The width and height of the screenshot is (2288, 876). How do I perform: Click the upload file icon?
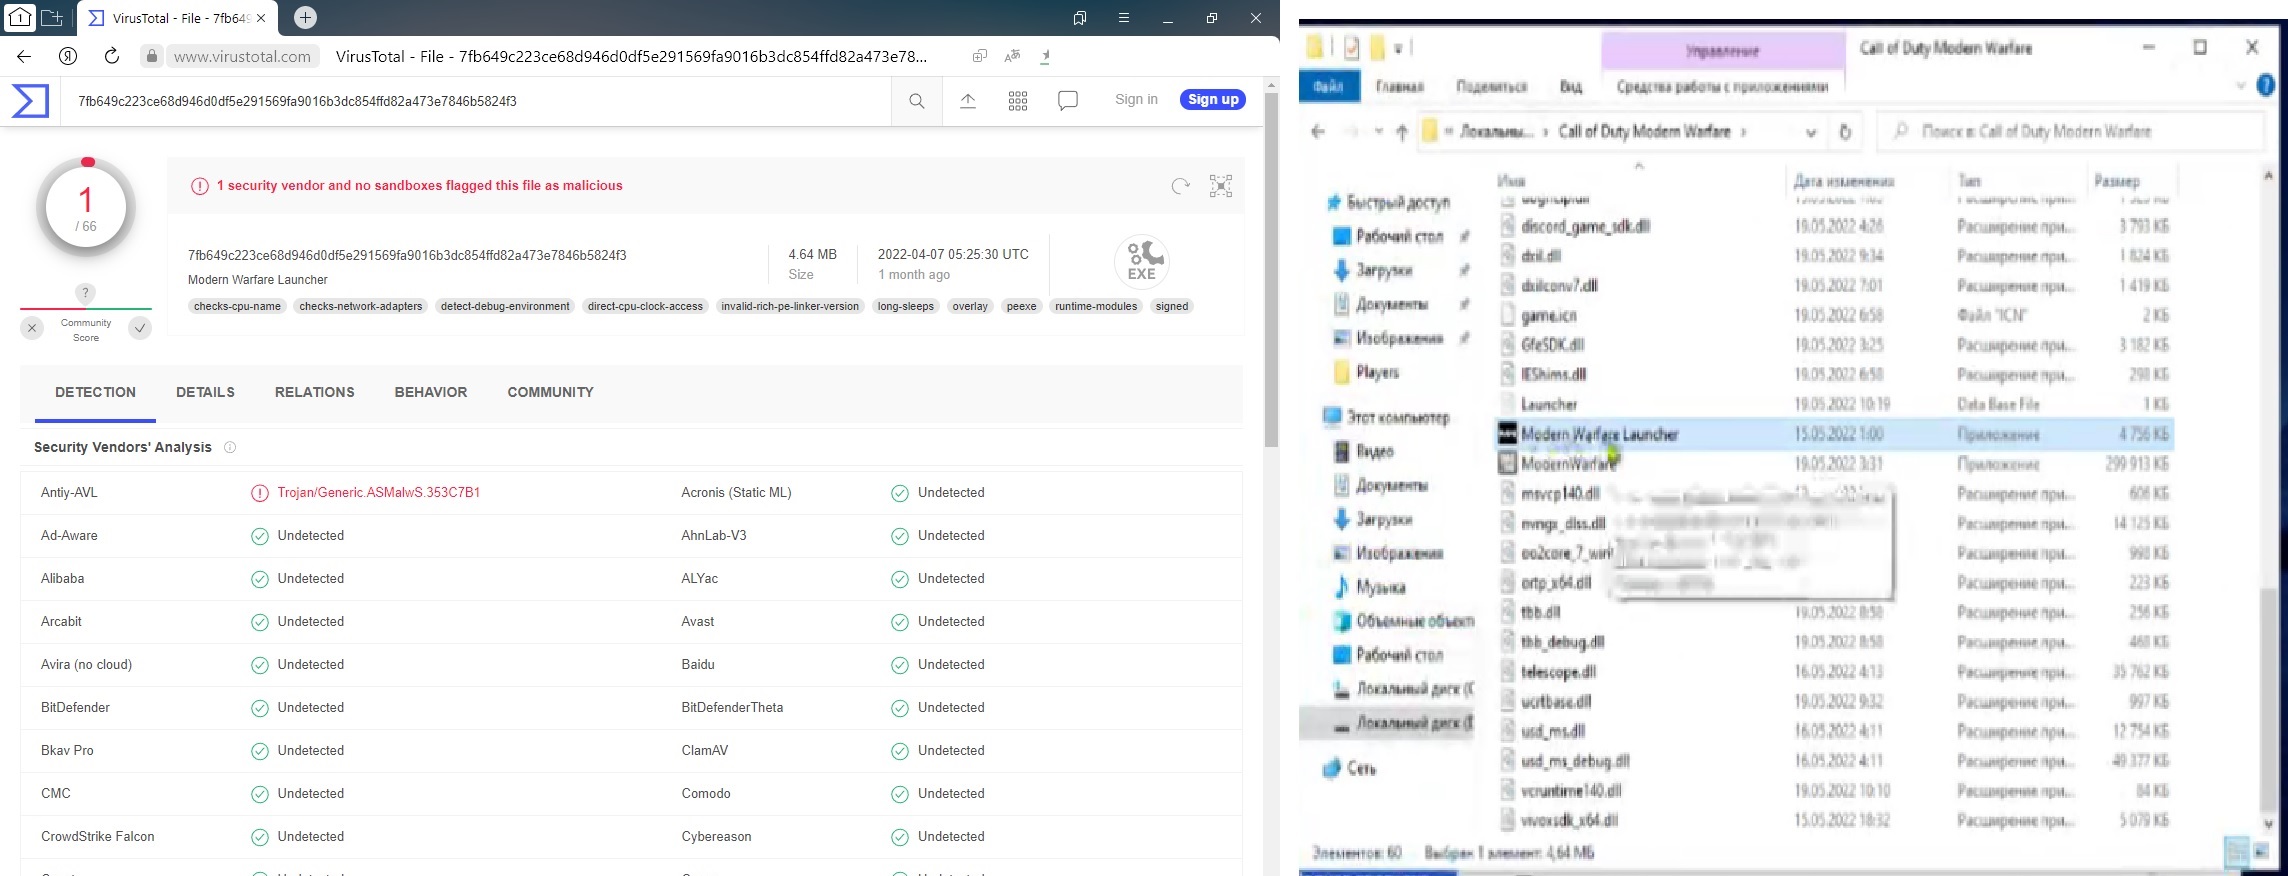(x=967, y=101)
